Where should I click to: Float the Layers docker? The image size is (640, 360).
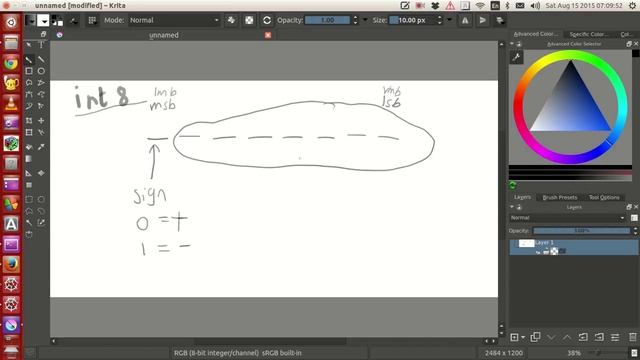(x=629, y=207)
